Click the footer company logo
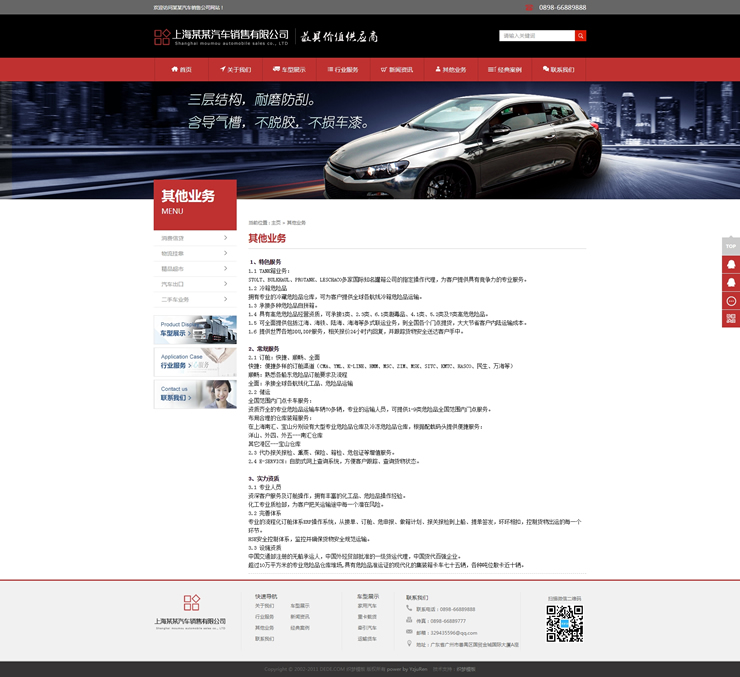This screenshot has height=677, width=740. click(x=191, y=609)
